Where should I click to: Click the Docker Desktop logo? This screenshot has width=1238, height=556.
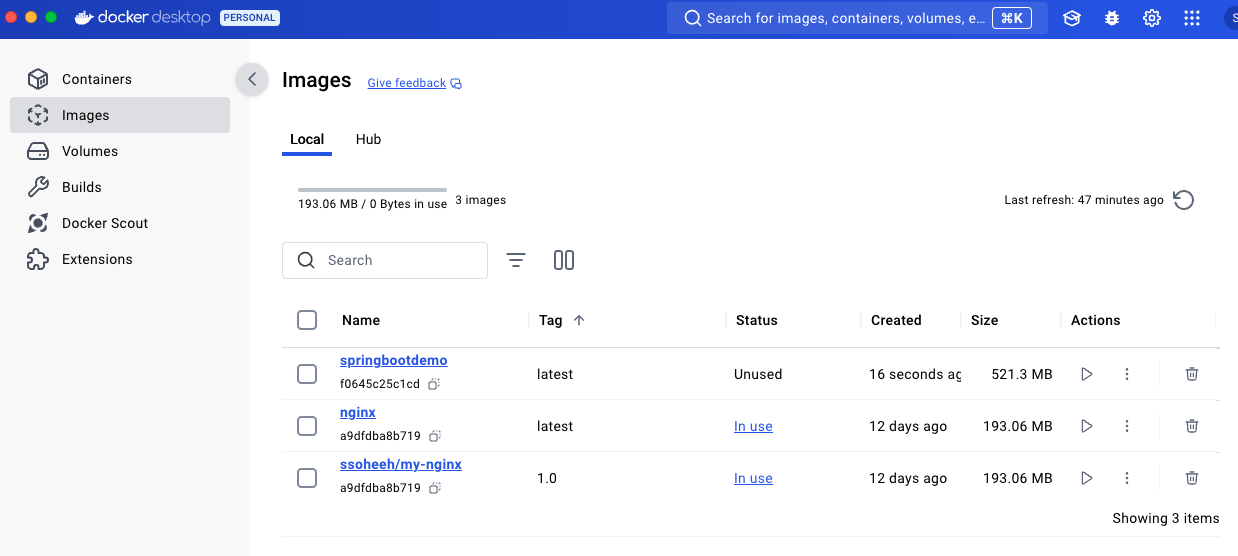pos(143,18)
